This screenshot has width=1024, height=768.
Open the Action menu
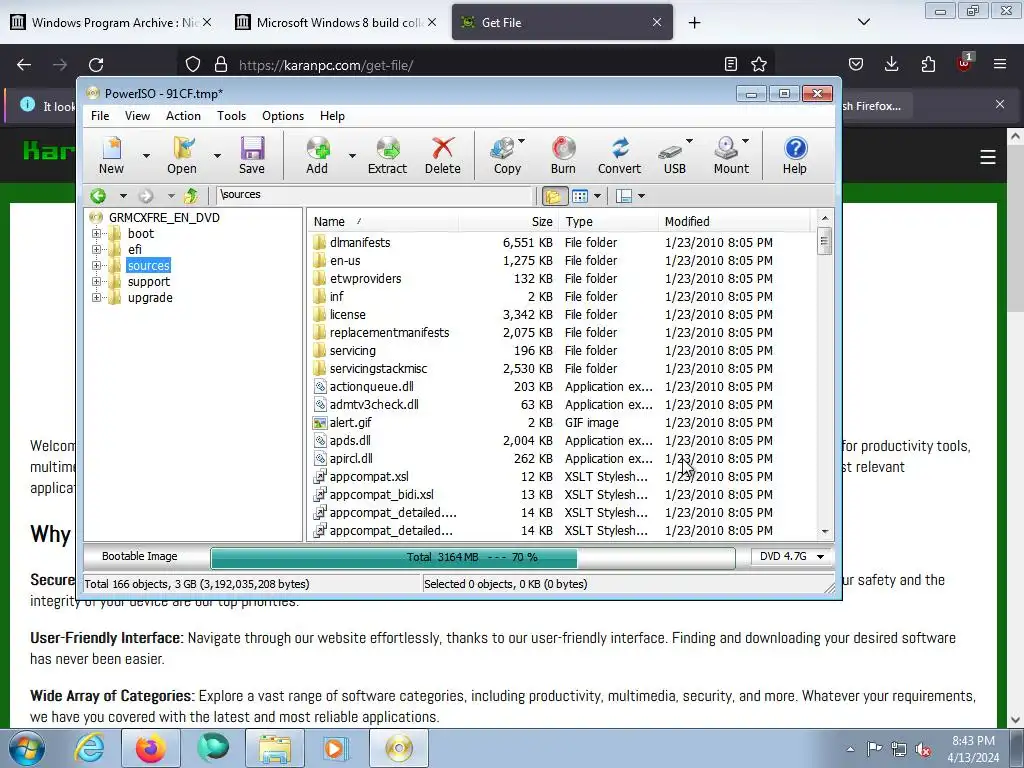click(183, 116)
